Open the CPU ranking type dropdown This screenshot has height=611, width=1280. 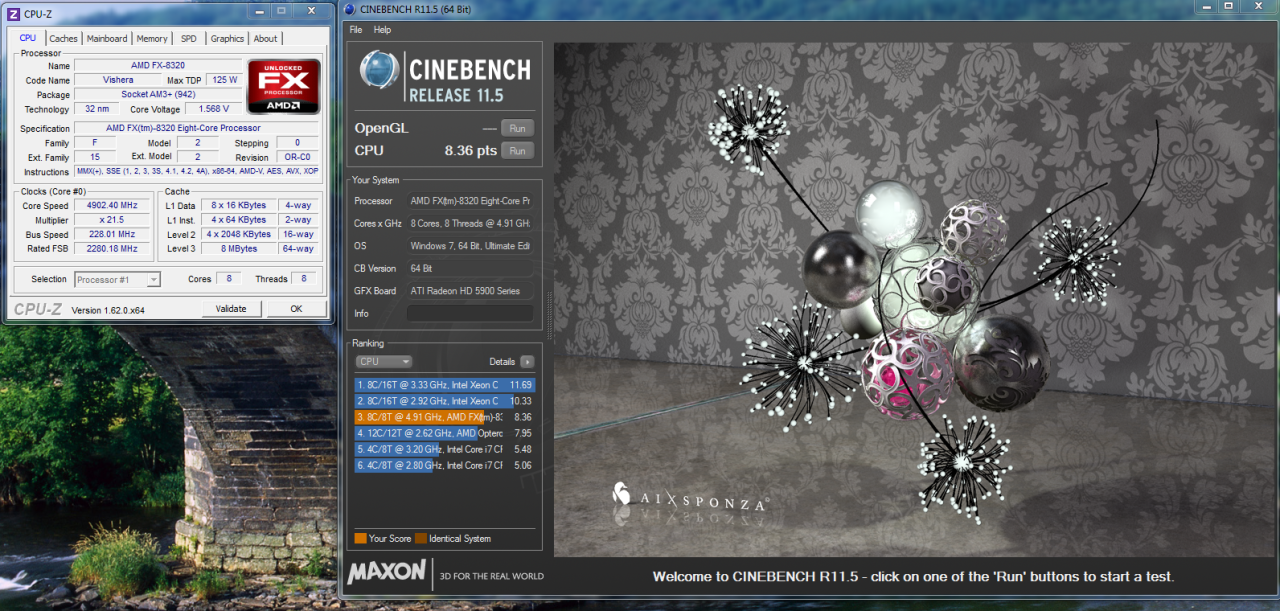(x=384, y=362)
